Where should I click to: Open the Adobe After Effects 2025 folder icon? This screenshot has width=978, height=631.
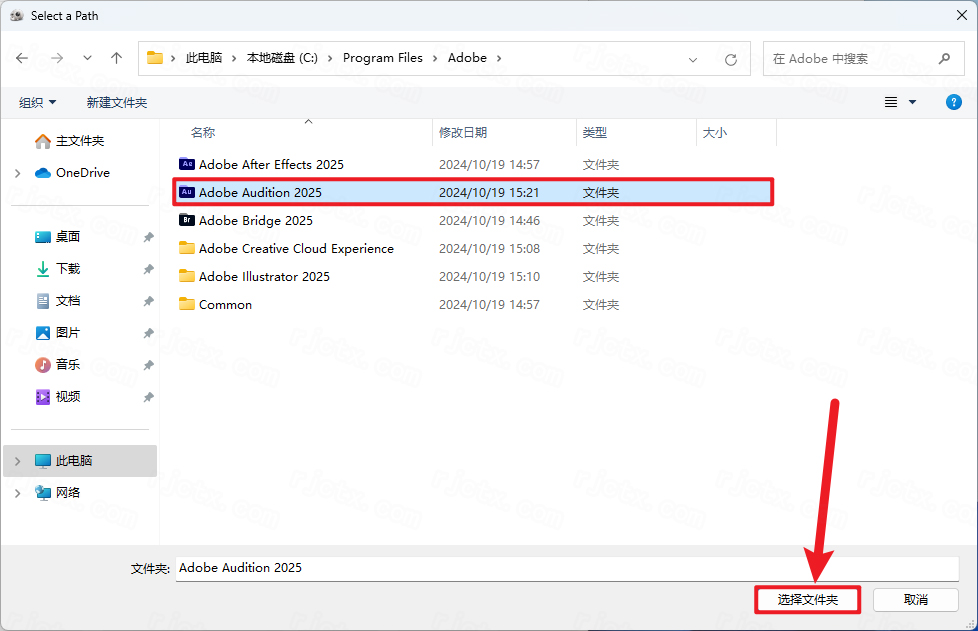(x=187, y=164)
